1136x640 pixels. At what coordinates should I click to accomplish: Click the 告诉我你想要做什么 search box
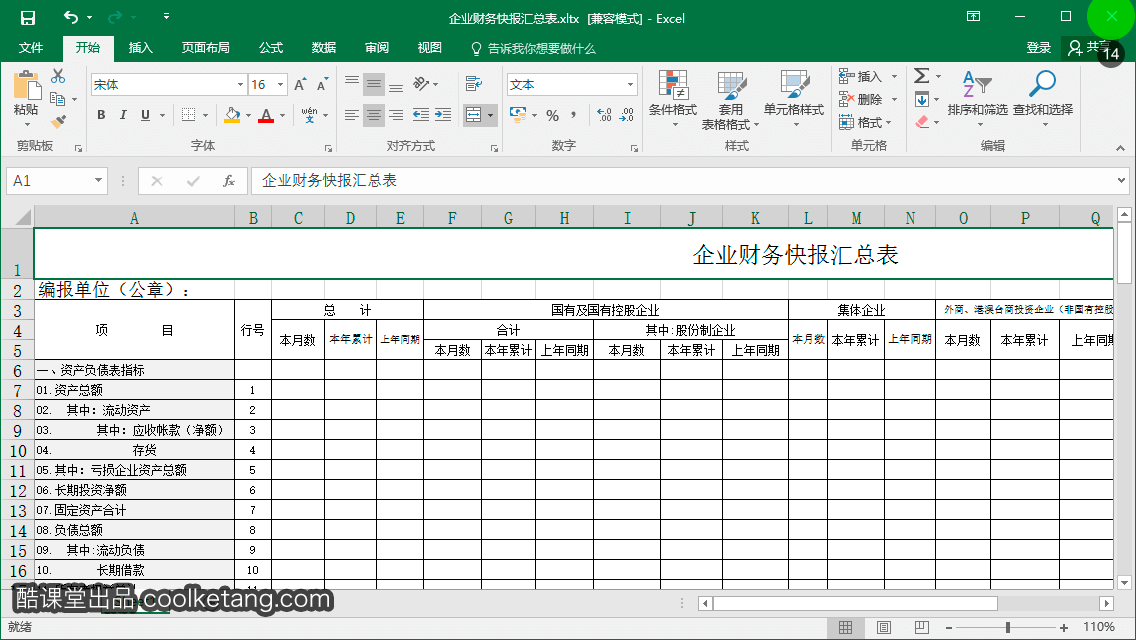[x=533, y=49]
